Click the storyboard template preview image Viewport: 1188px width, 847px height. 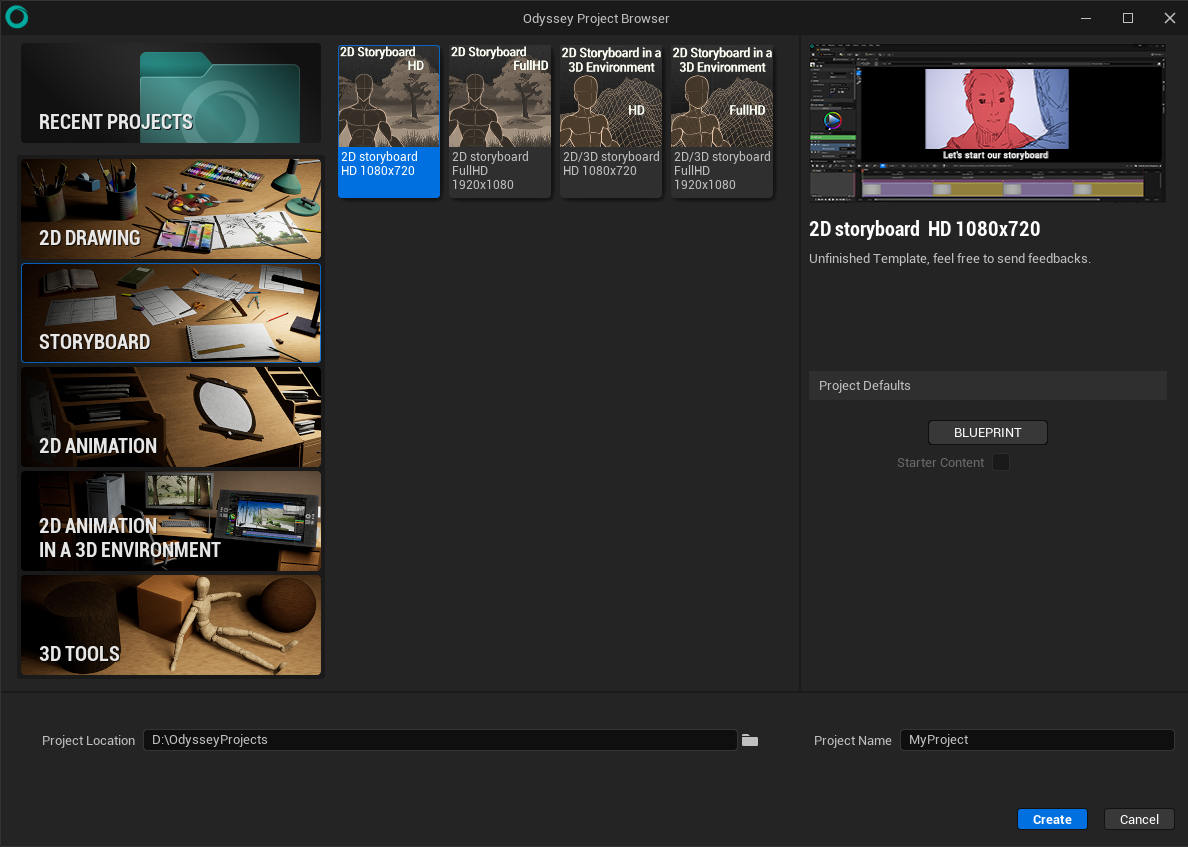pyautogui.click(x=987, y=123)
